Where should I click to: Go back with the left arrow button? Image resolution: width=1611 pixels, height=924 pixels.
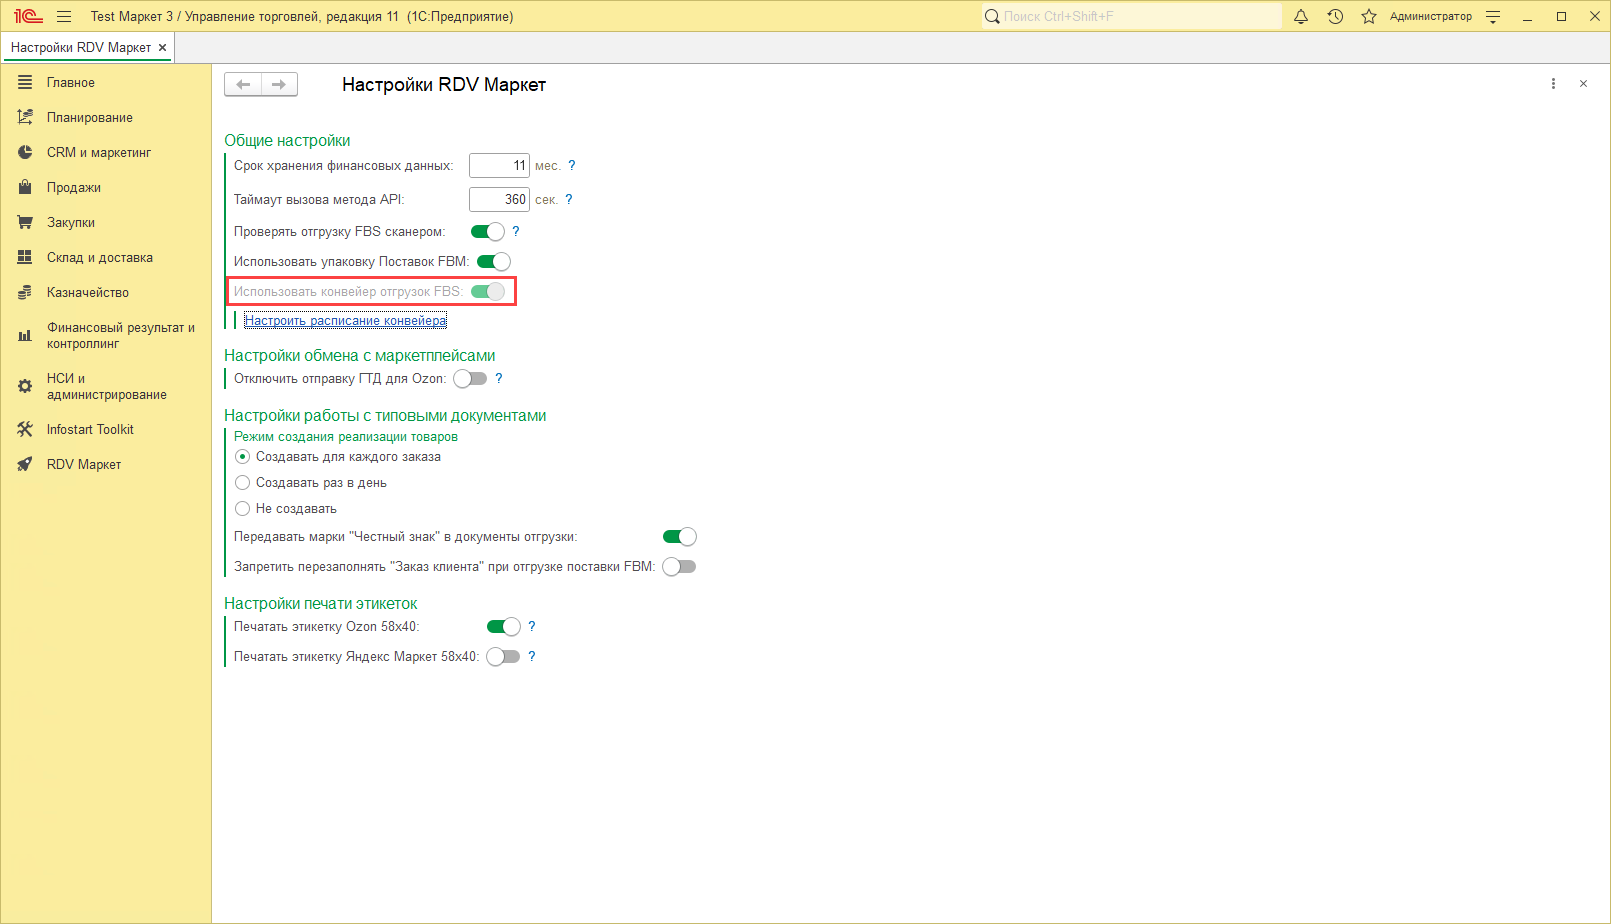coord(243,85)
